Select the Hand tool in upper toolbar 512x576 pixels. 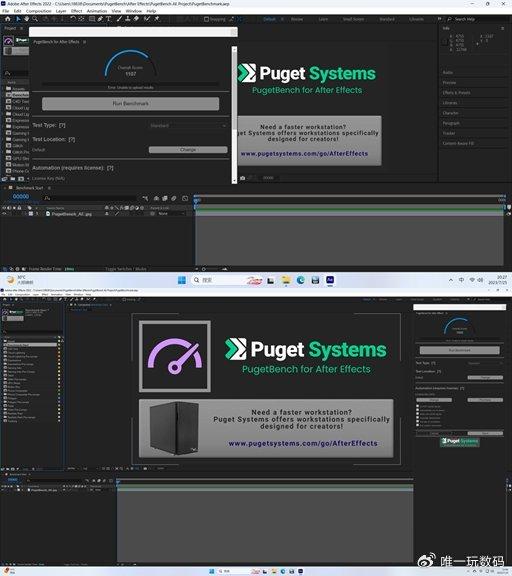[27, 19]
